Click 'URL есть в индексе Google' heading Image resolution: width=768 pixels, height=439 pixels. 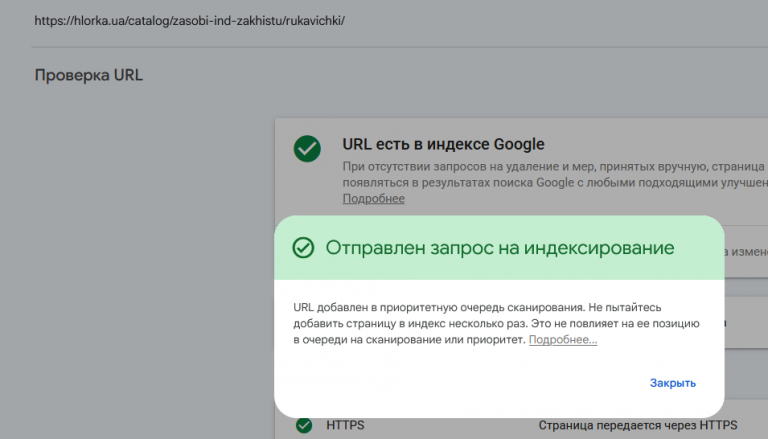click(443, 144)
